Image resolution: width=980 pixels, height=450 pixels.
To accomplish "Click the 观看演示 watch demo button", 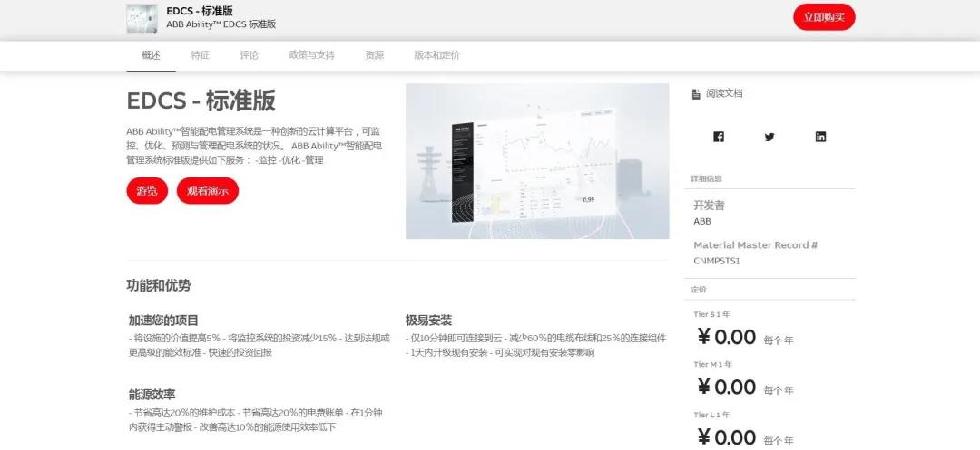I will (x=208, y=191).
